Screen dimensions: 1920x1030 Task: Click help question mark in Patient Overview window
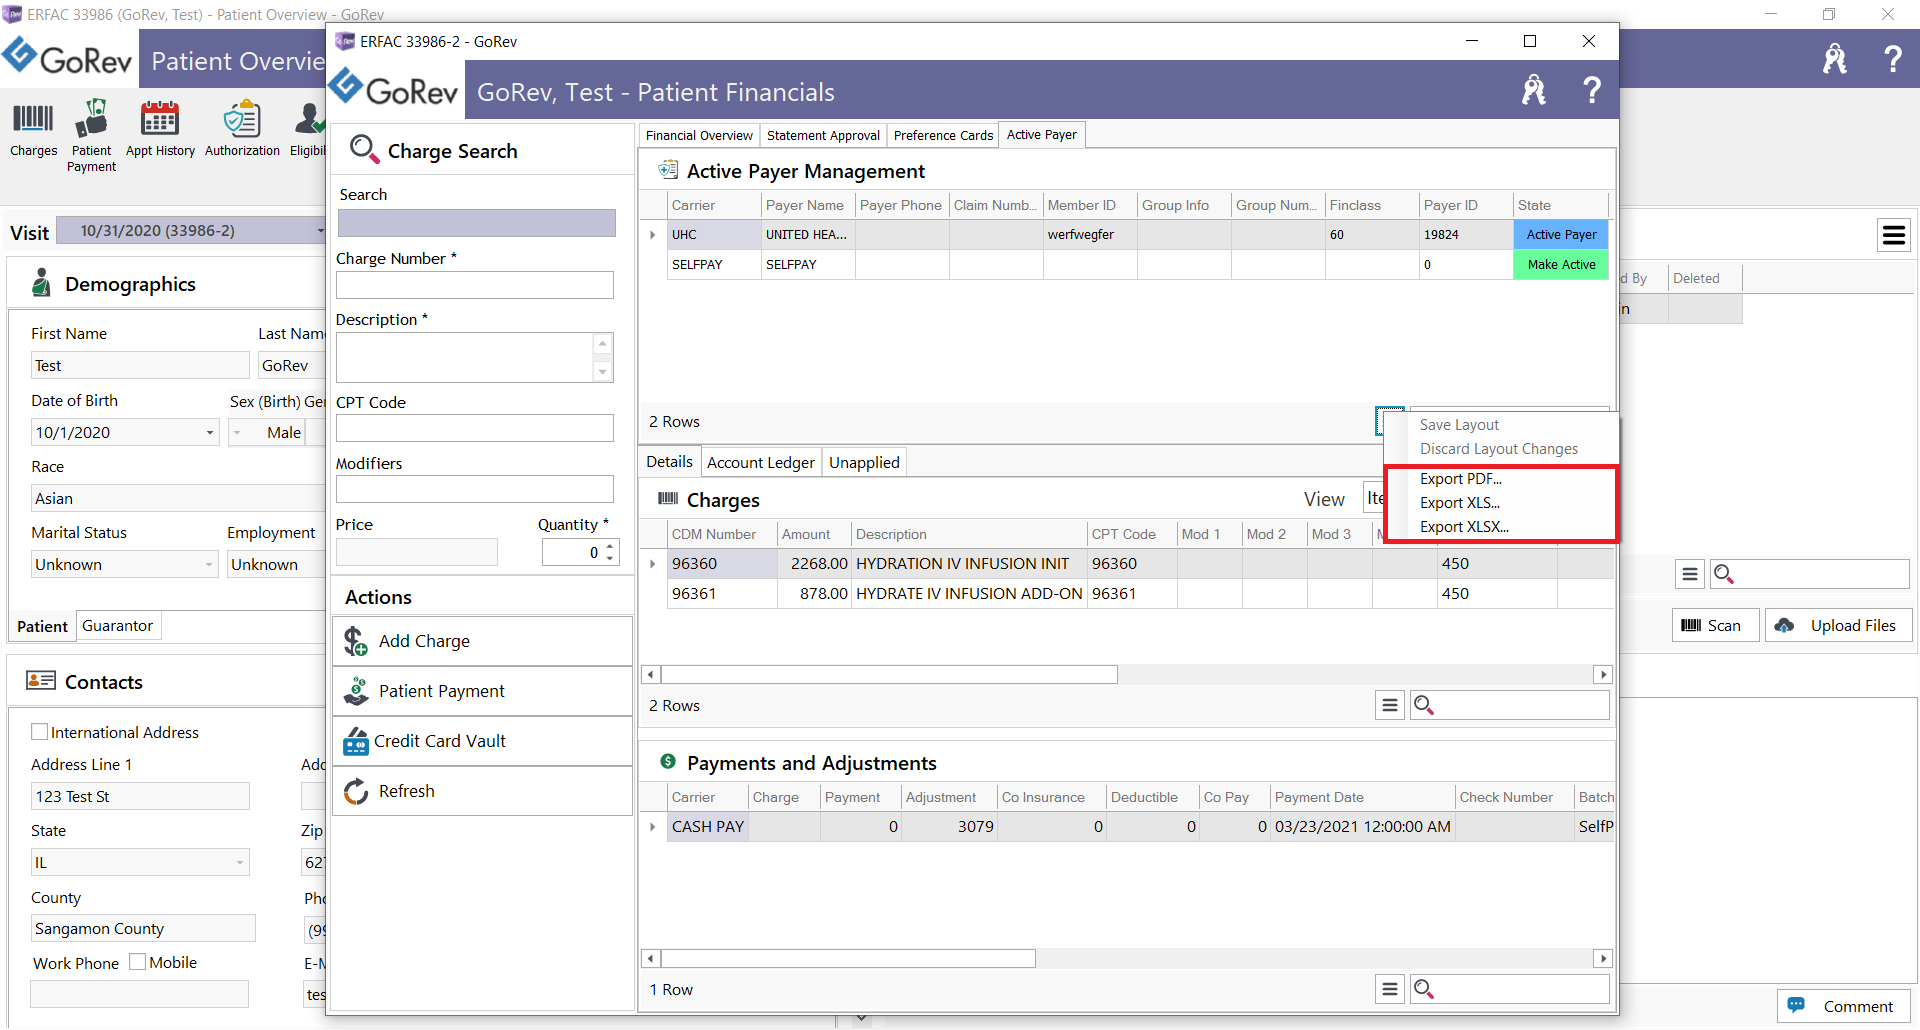click(1892, 59)
